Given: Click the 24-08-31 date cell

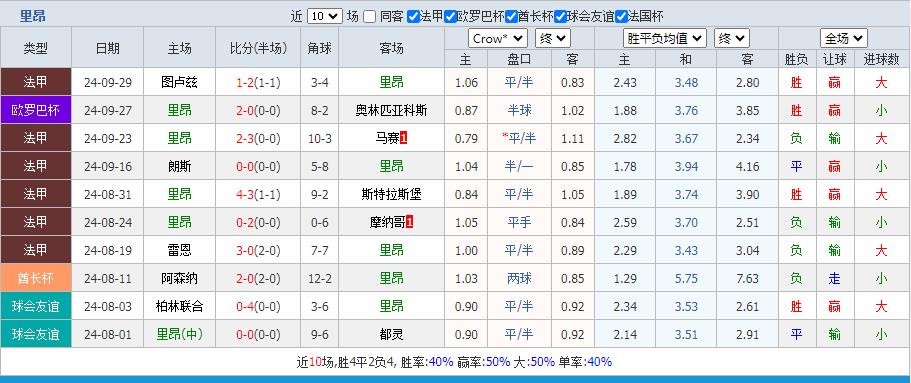Looking at the screenshot, I should click(x=107, y=194).
